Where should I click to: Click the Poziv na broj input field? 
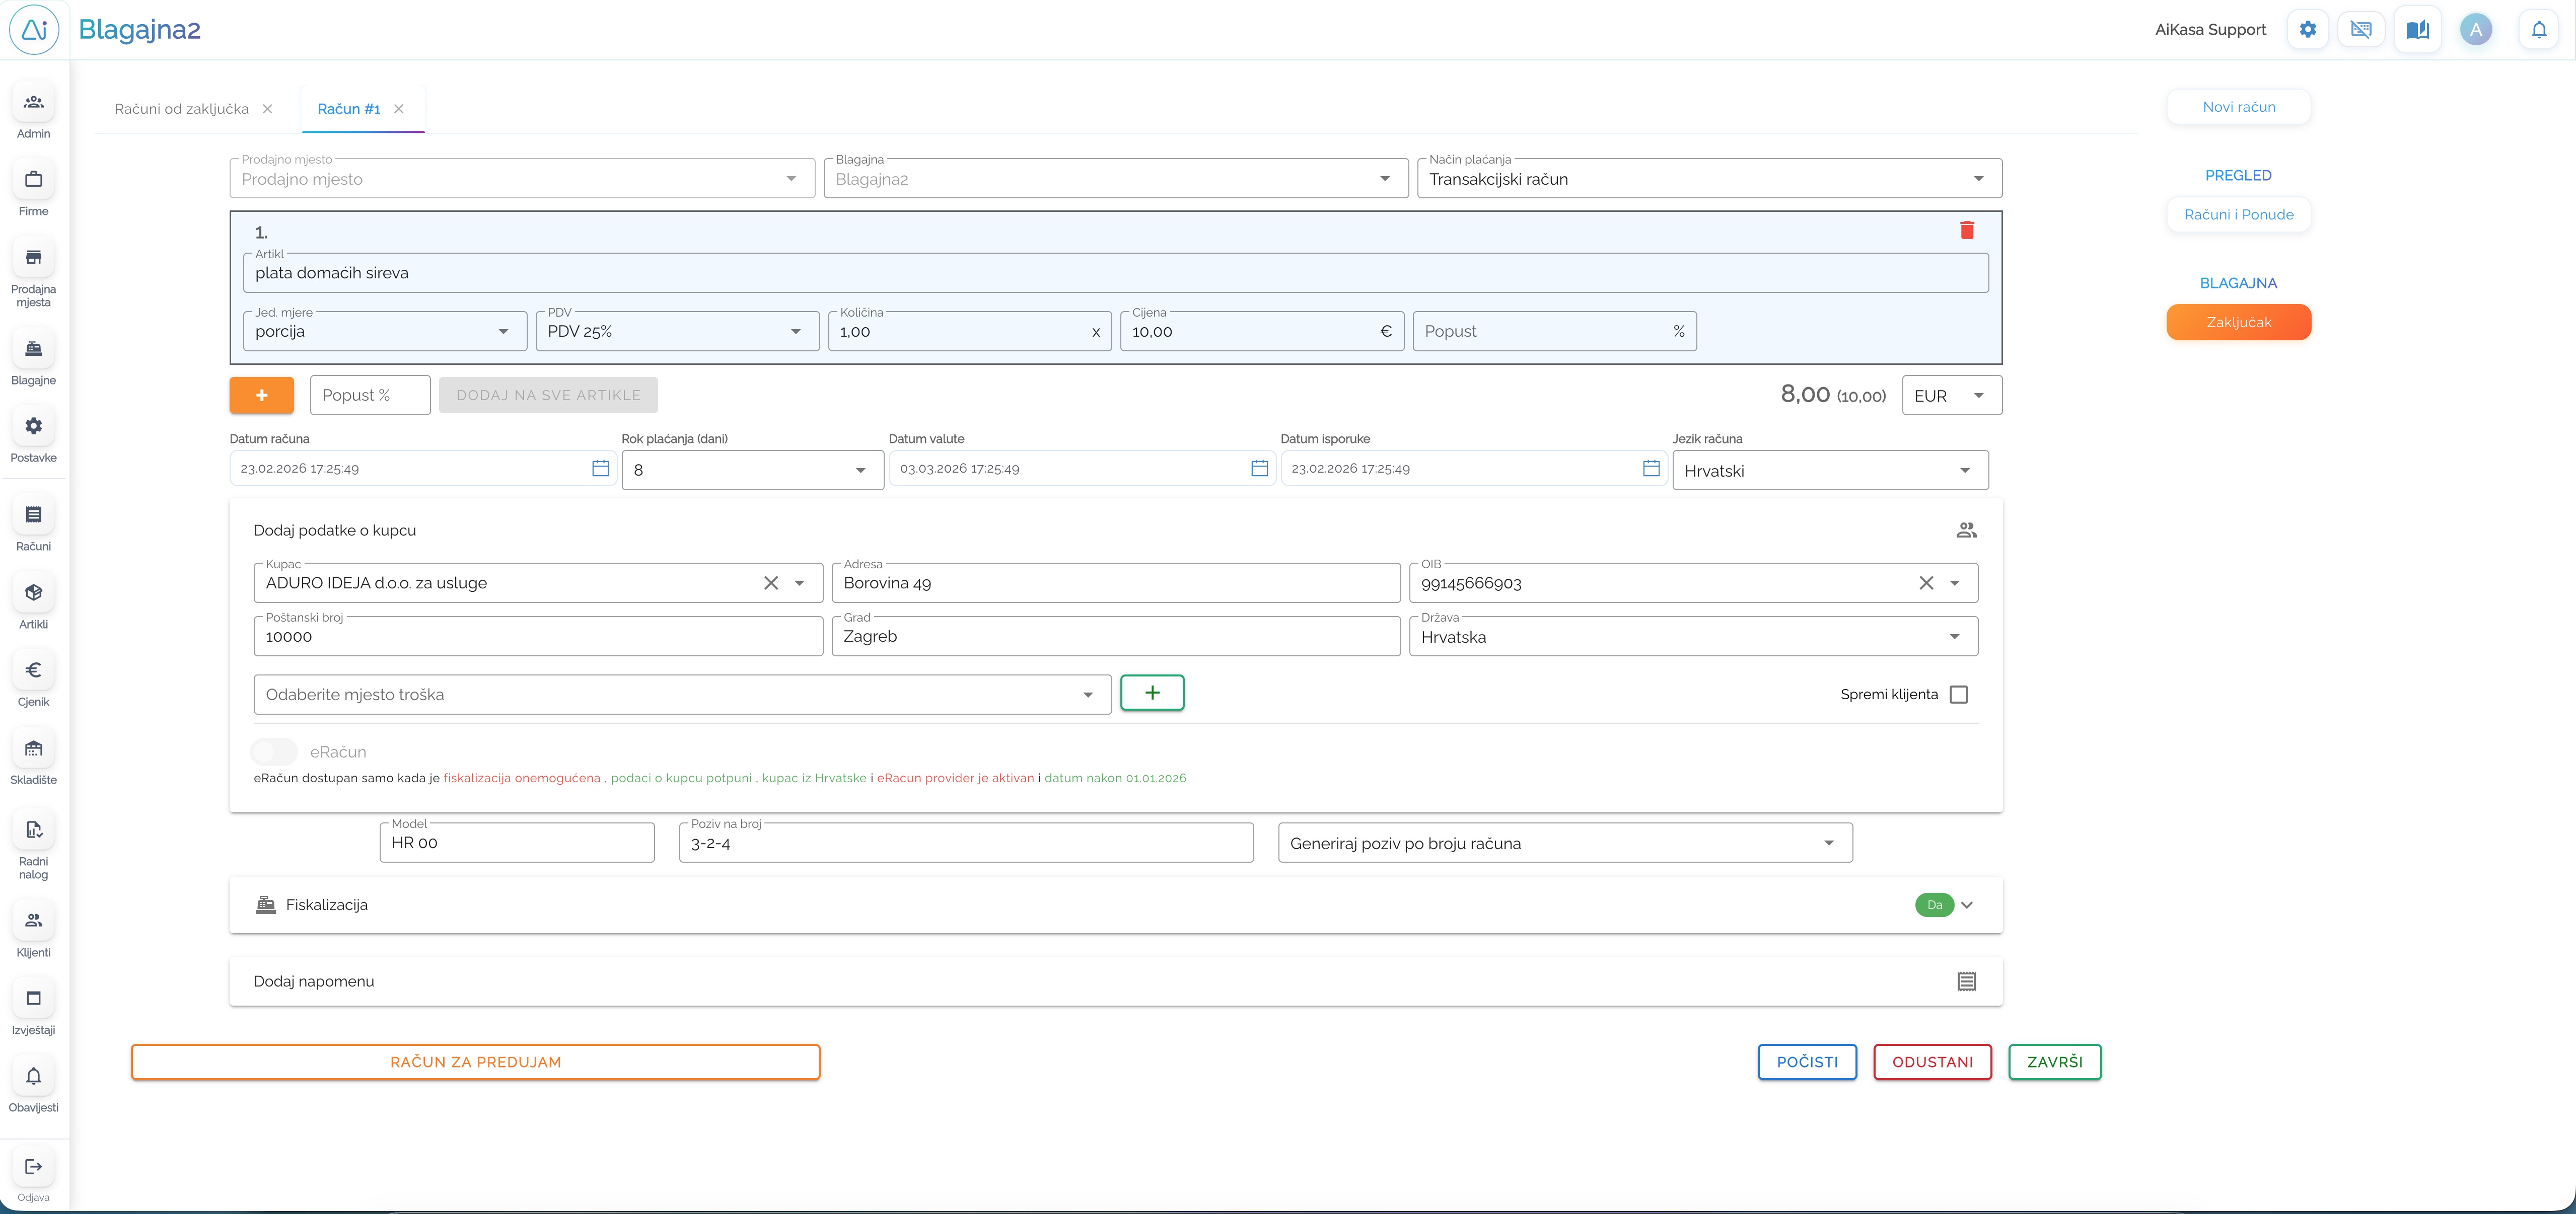click(965, 844)
